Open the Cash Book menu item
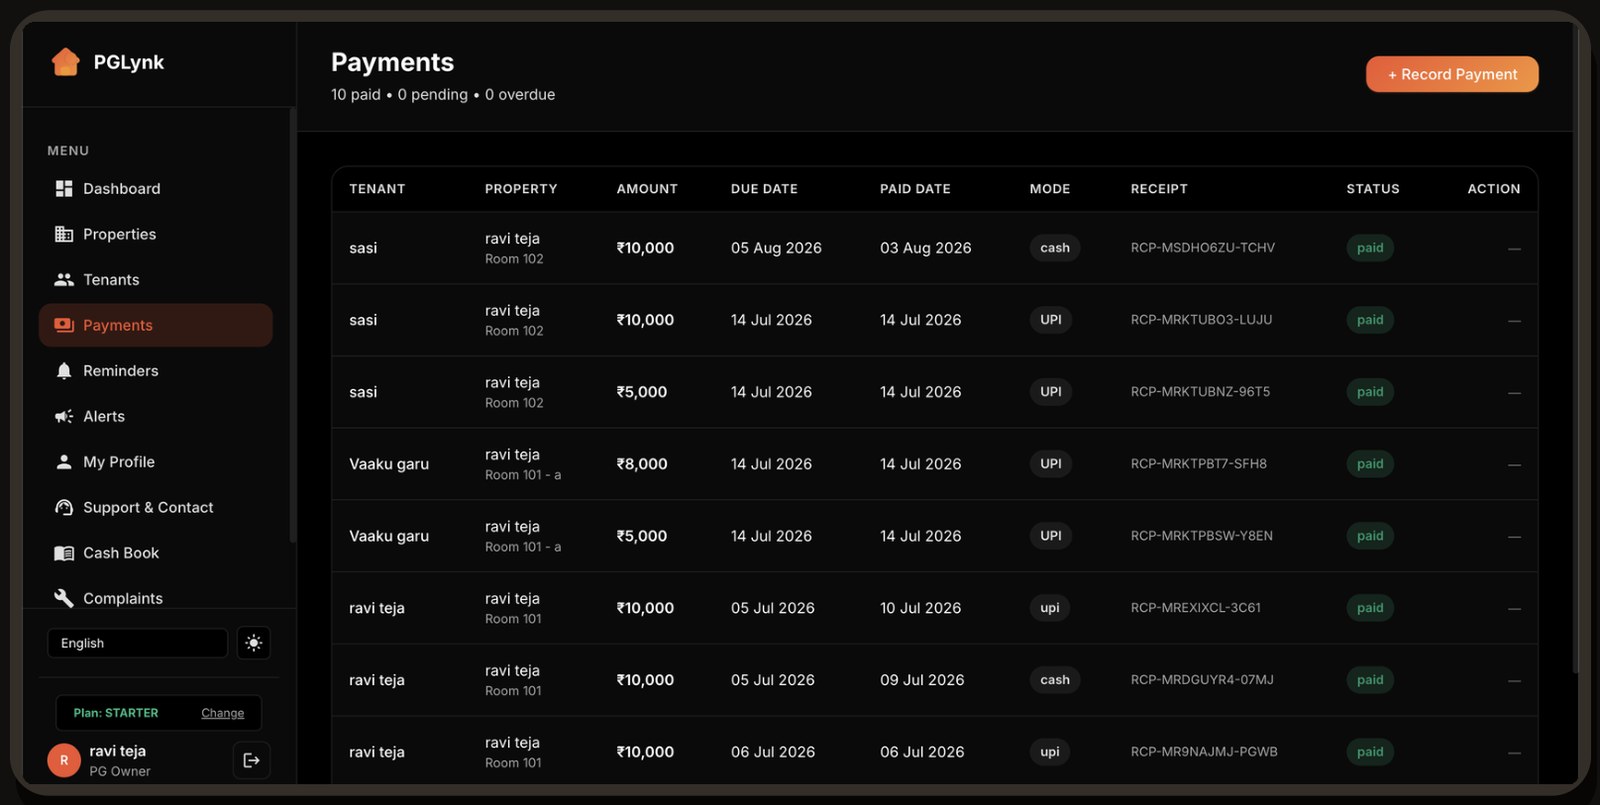 point(155,553)
